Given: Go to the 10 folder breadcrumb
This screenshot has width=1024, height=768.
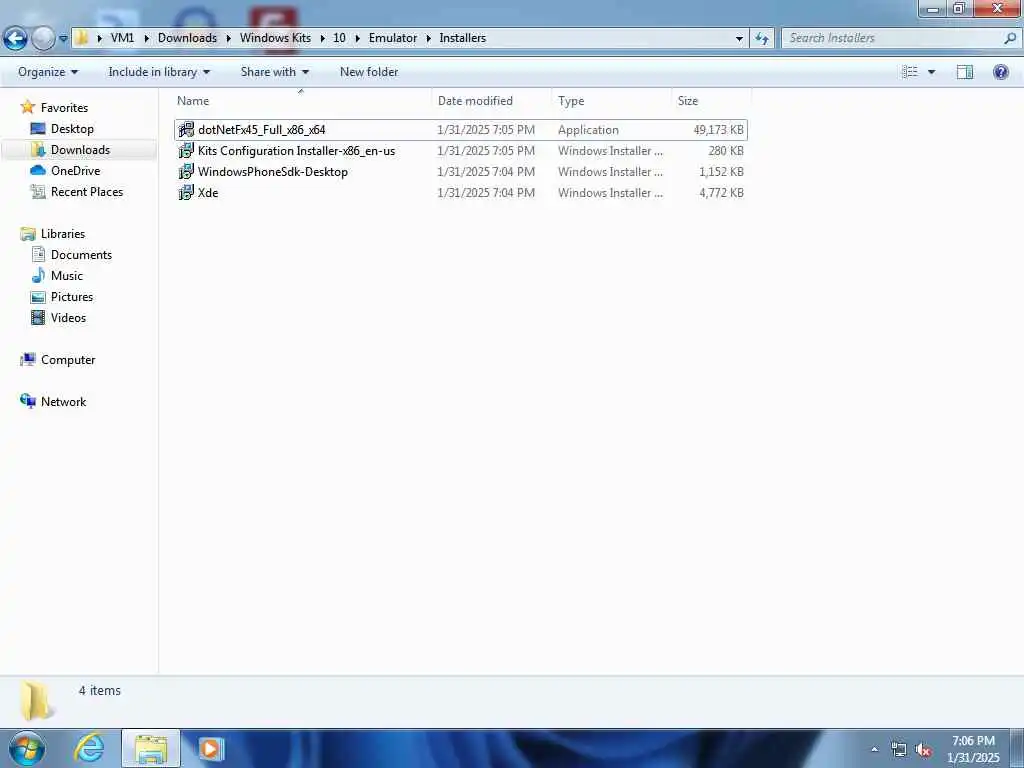Looking at the screenshot, I should 339,38.
